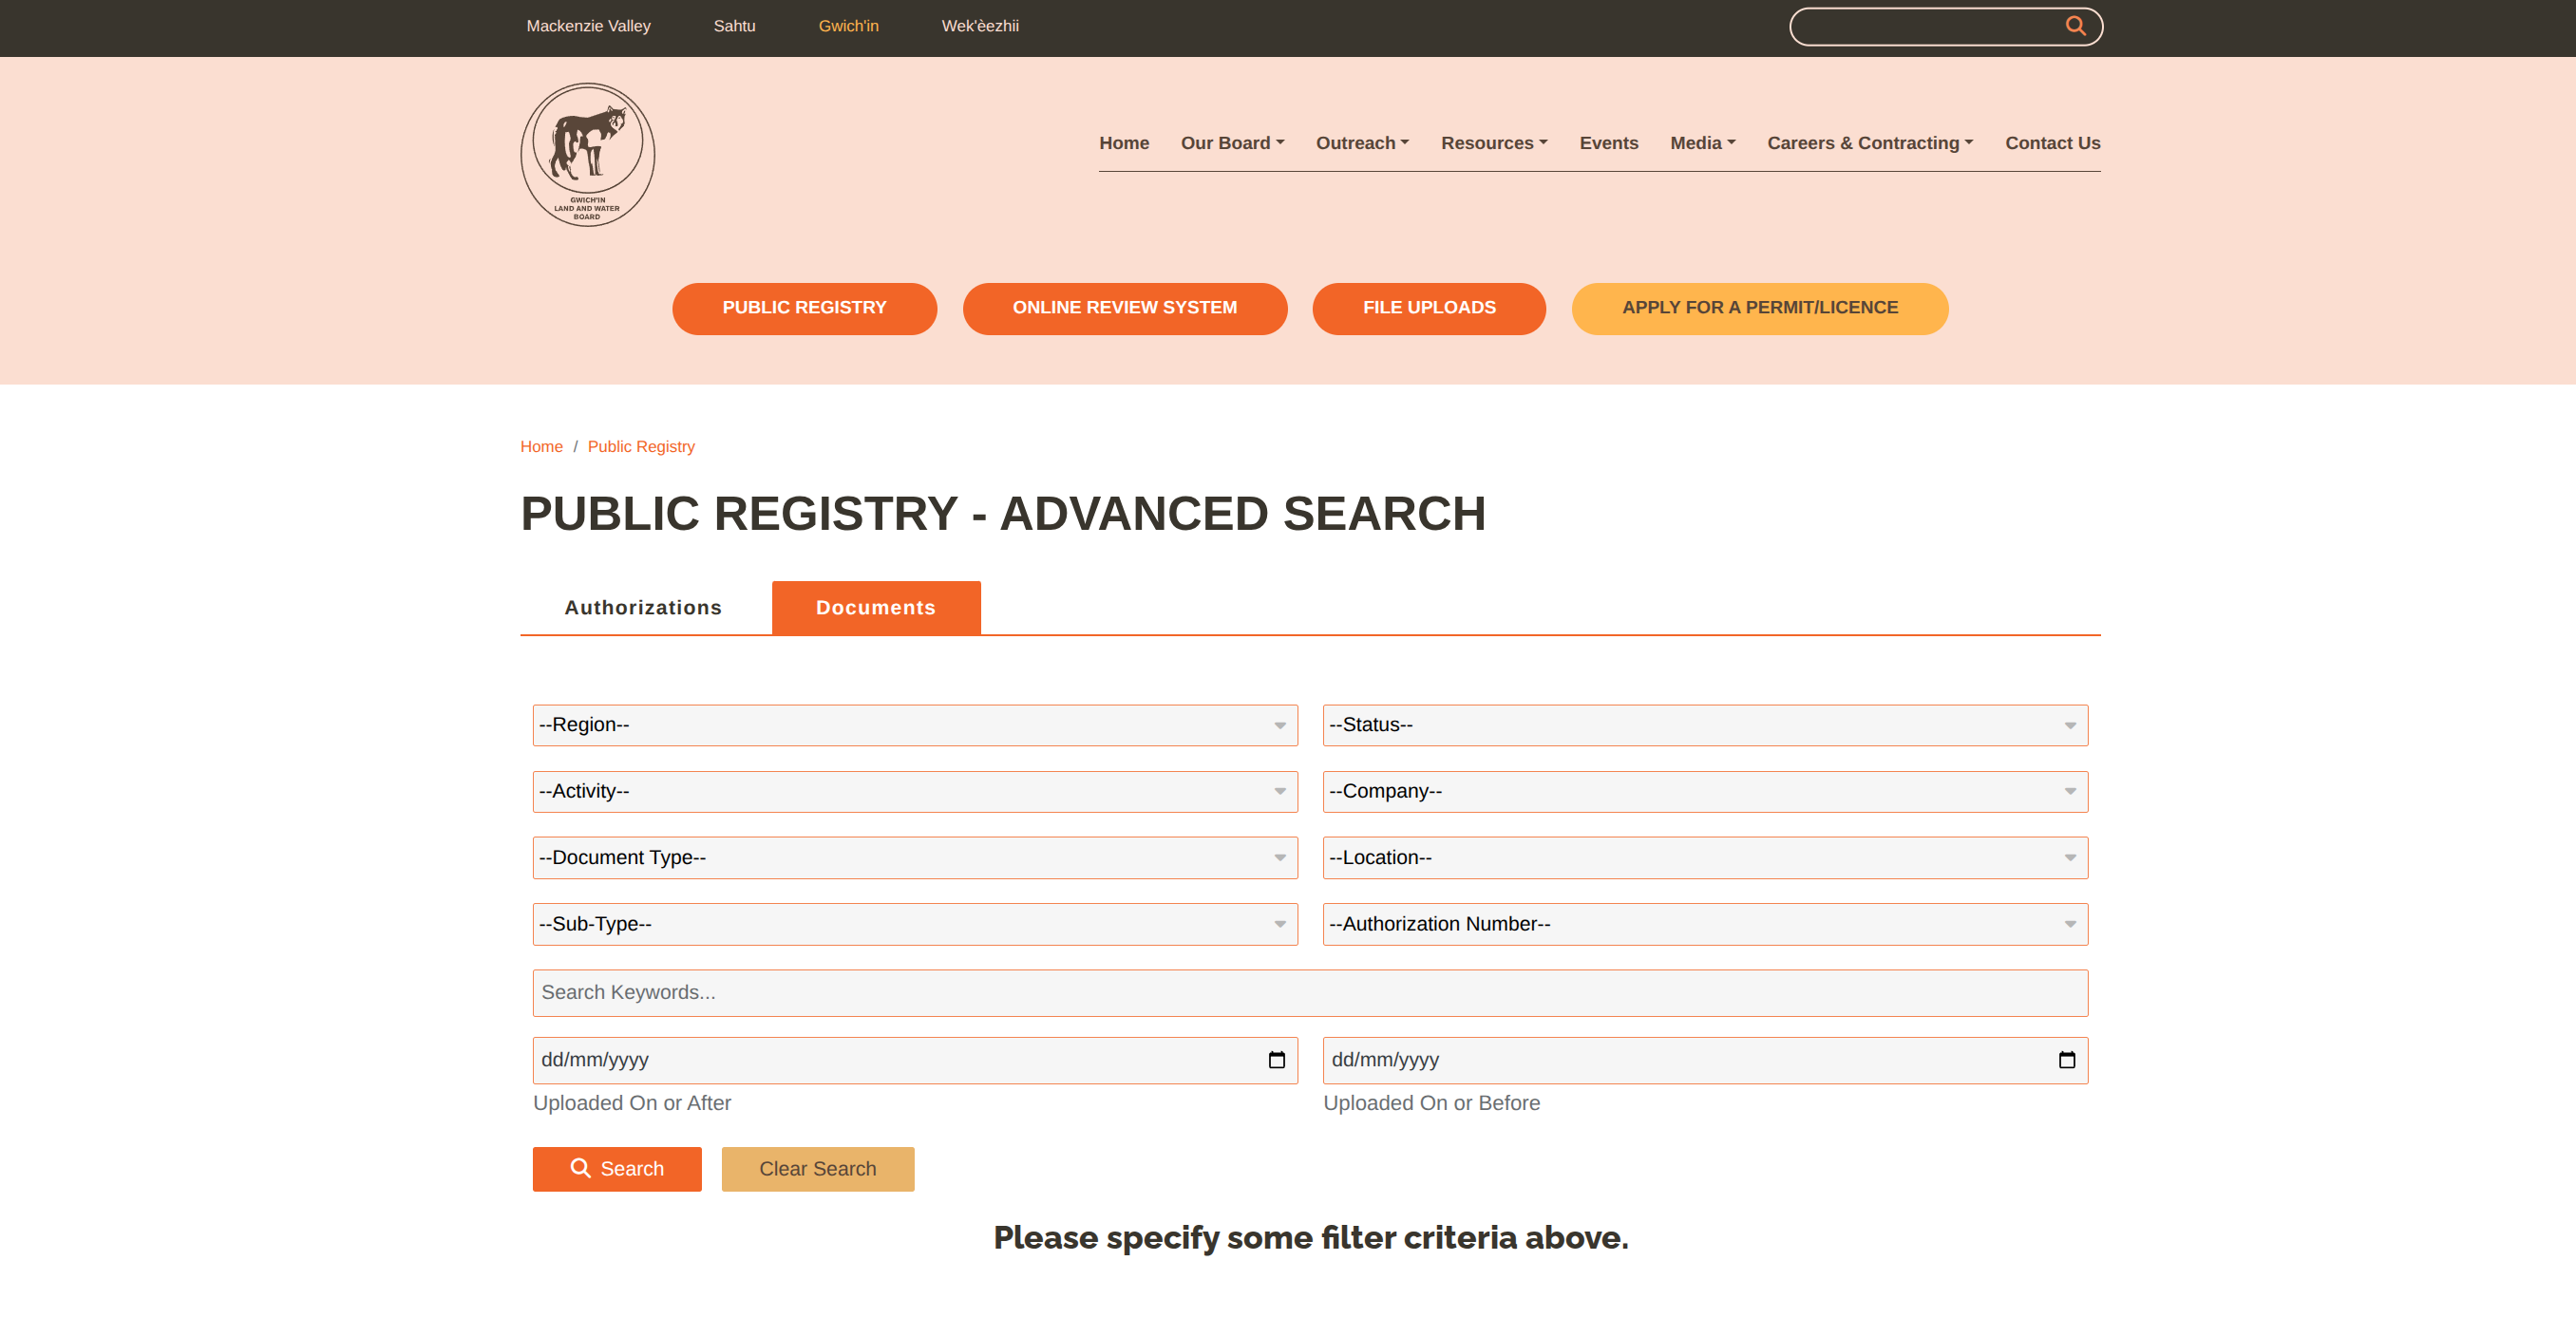Click the Clear Search button

[x=818, y=1169]
